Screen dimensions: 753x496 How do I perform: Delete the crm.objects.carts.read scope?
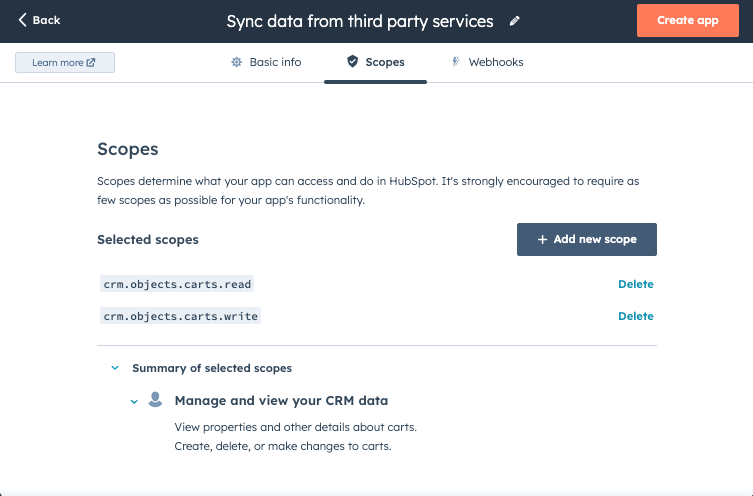pyautogui.click(x=635, y=284)
